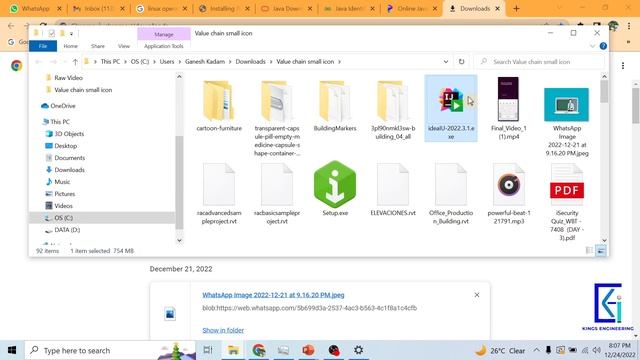640x360 pixels.
Task: Open File Explorer from taskbar
Action: point(233,350)
